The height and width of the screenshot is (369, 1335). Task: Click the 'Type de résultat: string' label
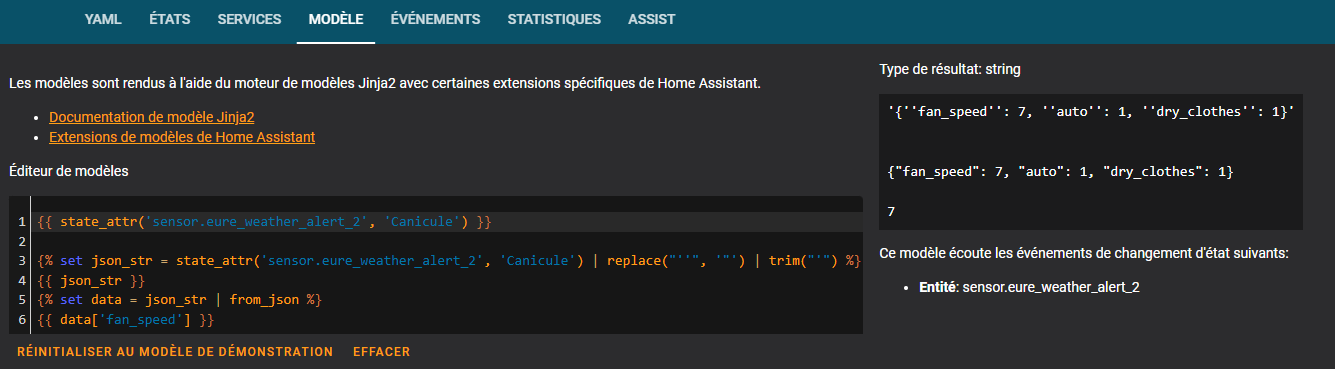tap(950, 70)
